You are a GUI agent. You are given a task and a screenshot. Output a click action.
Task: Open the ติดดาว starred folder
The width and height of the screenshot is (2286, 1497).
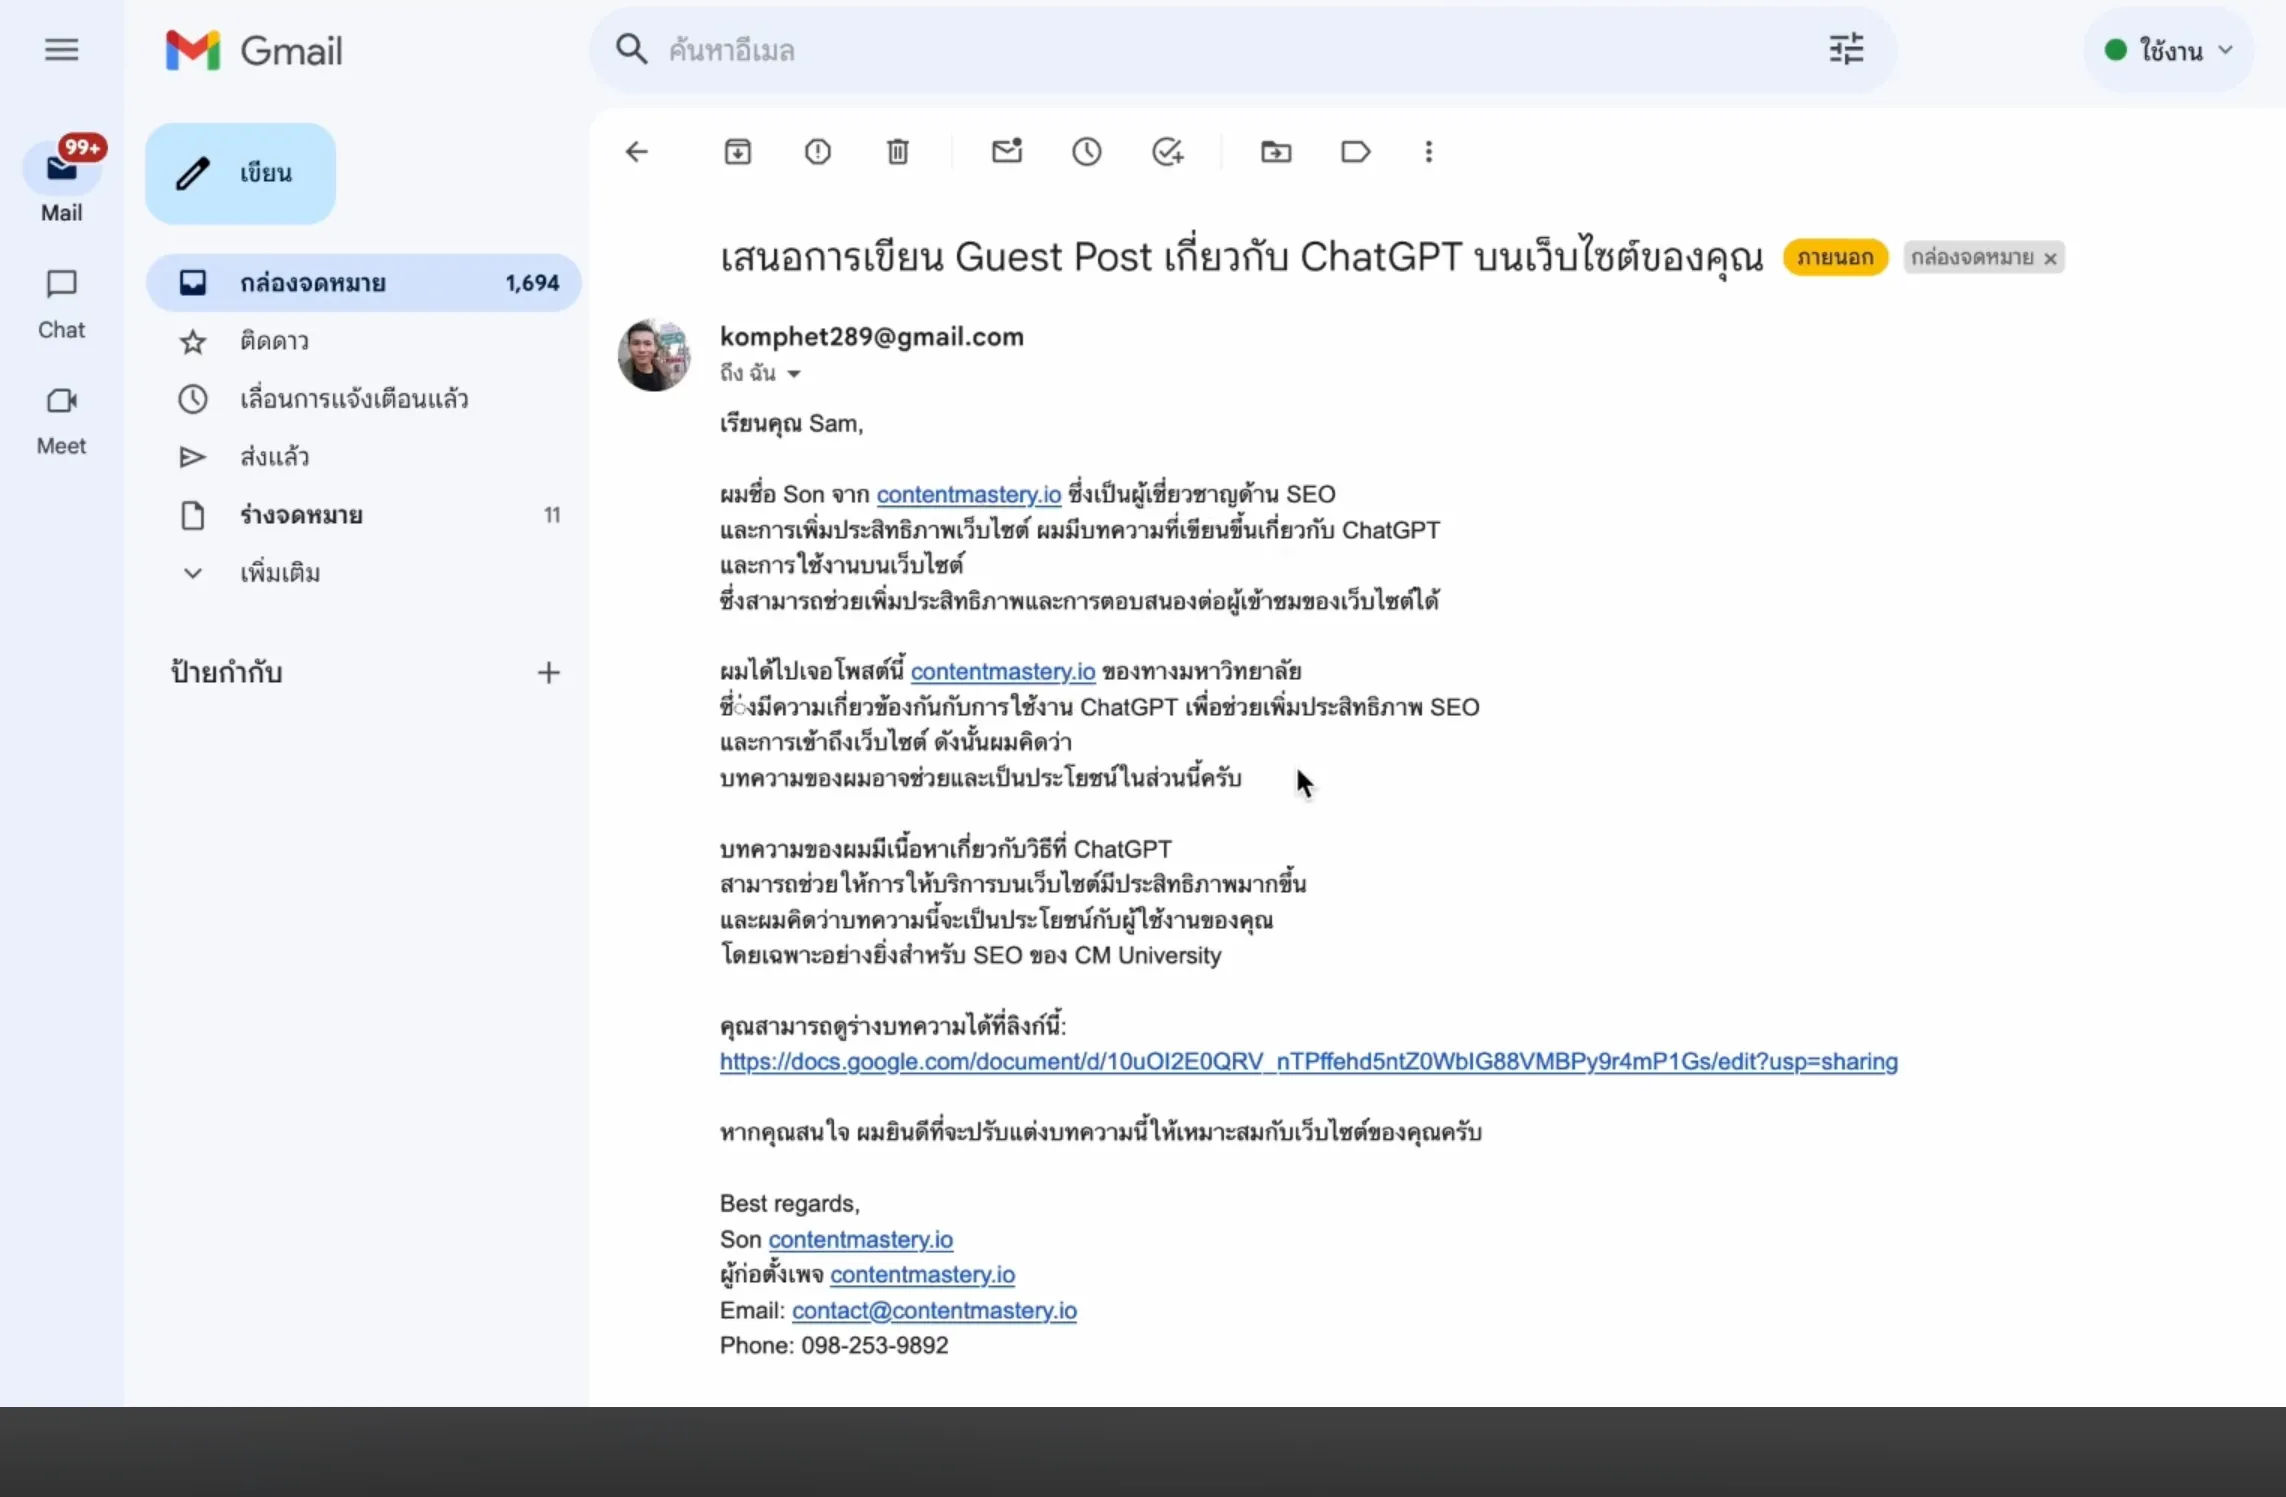click(x=364, y=342)
